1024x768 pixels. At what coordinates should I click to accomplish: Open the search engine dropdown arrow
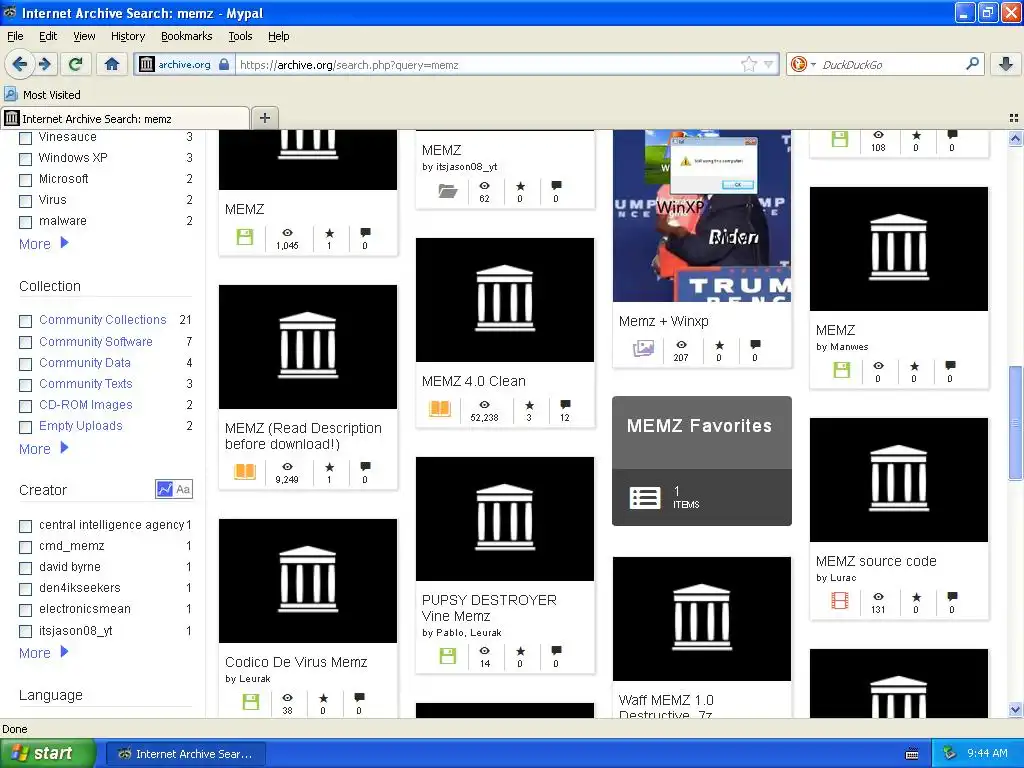(x=813, y=64)
